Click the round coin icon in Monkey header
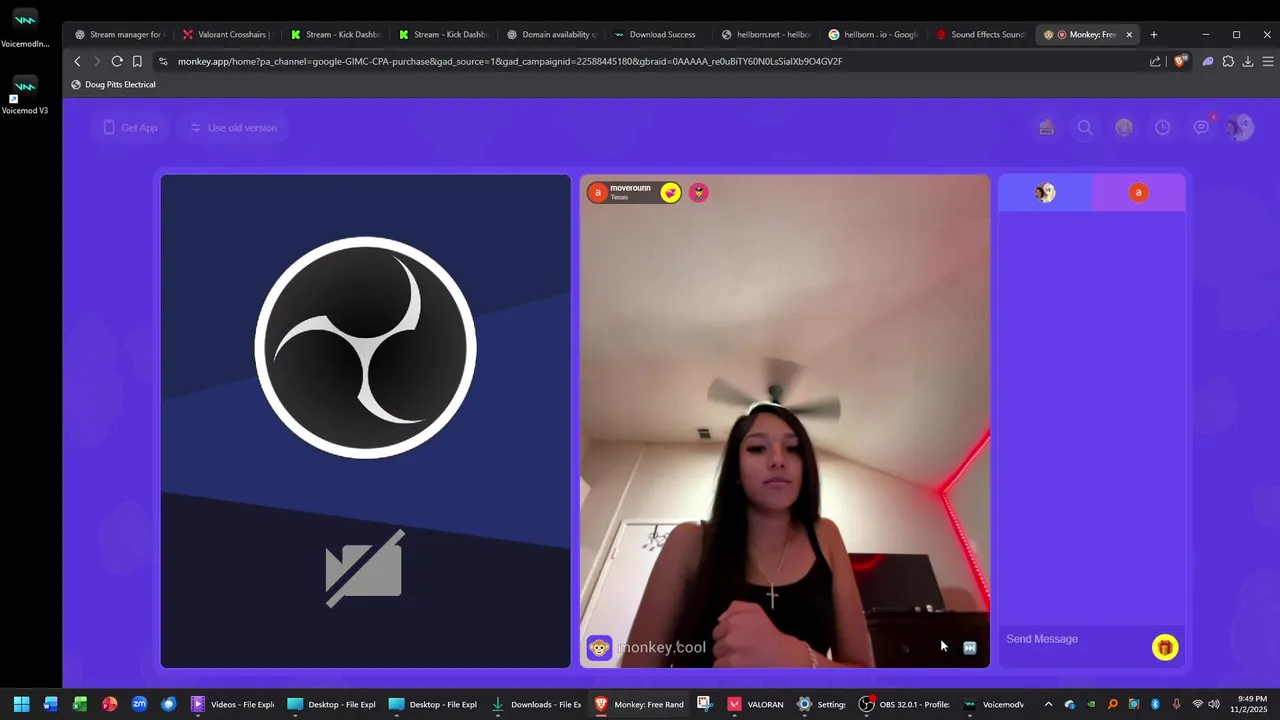The width and height of the screenshot is (1280, 720). [1124, 128]
